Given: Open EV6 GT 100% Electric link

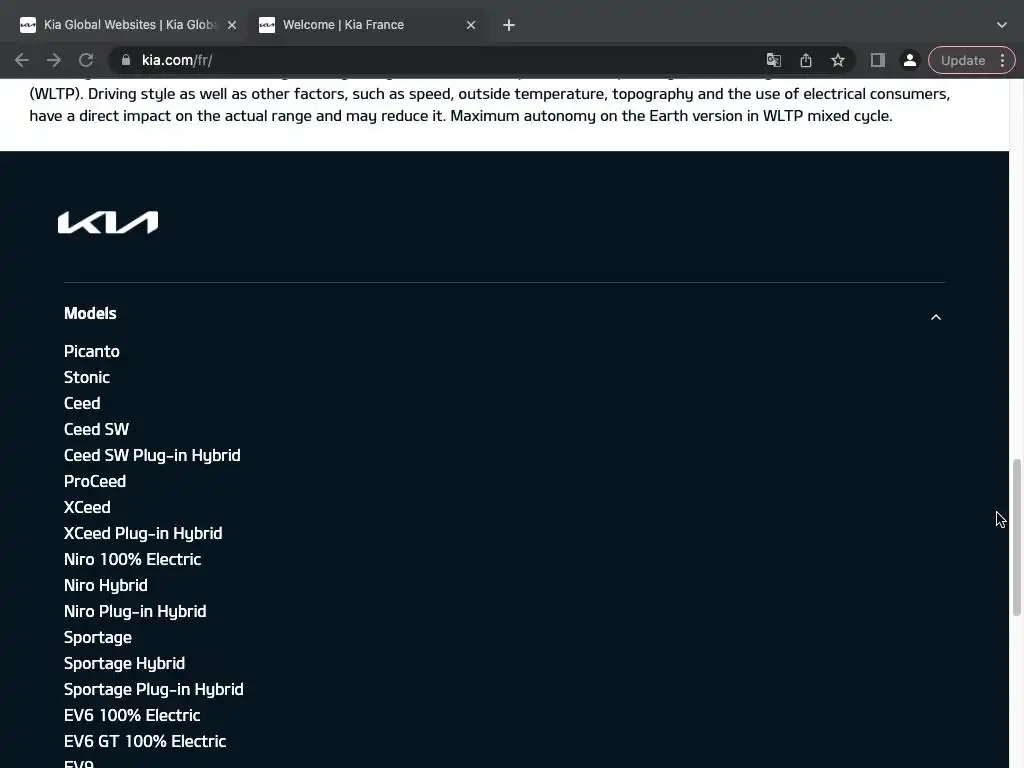Looking at the screenshot, I should point(145,742).
